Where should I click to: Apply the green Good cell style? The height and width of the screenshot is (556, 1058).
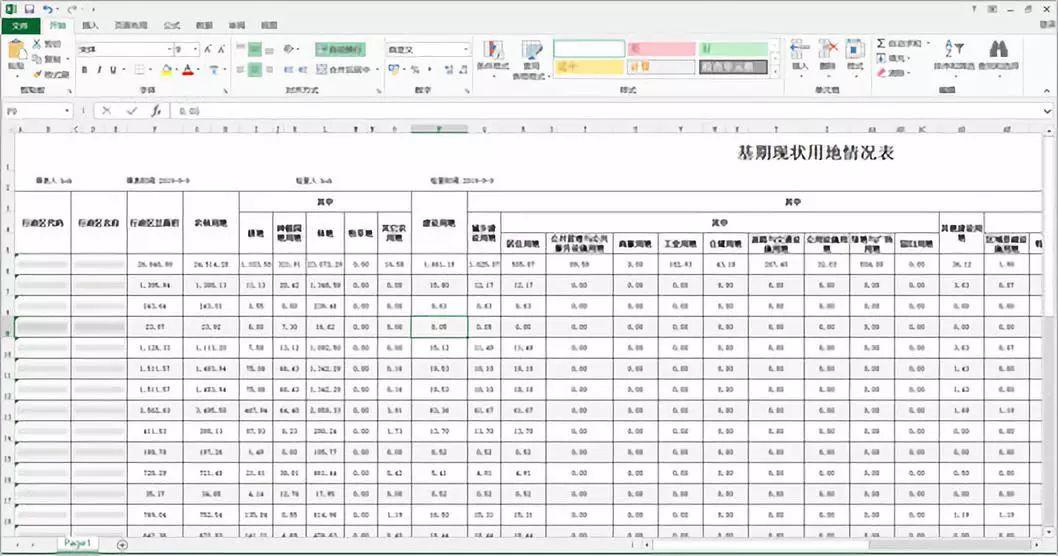pos(733,49)
